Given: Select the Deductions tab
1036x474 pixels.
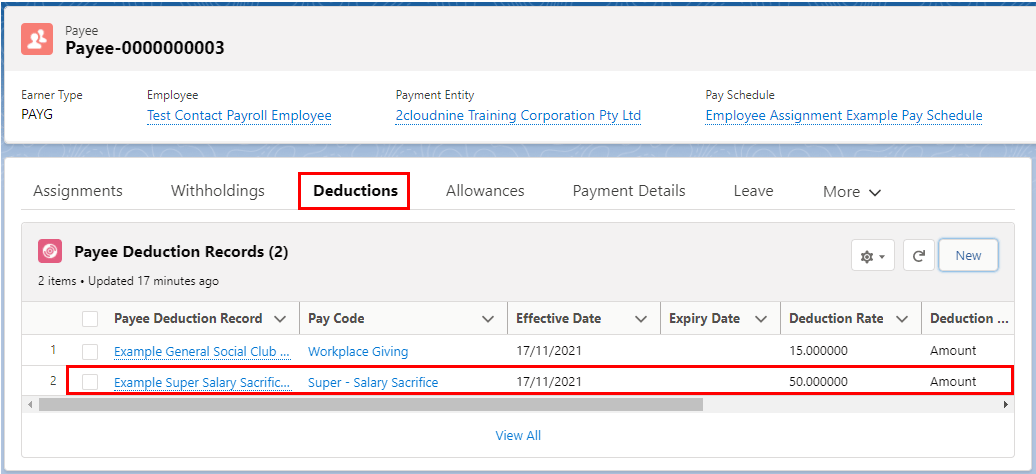Looking at the screenshot, I should point(355,191).
